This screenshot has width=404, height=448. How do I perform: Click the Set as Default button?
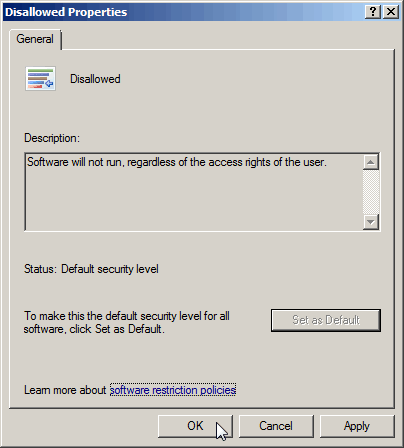click(326, 320)
